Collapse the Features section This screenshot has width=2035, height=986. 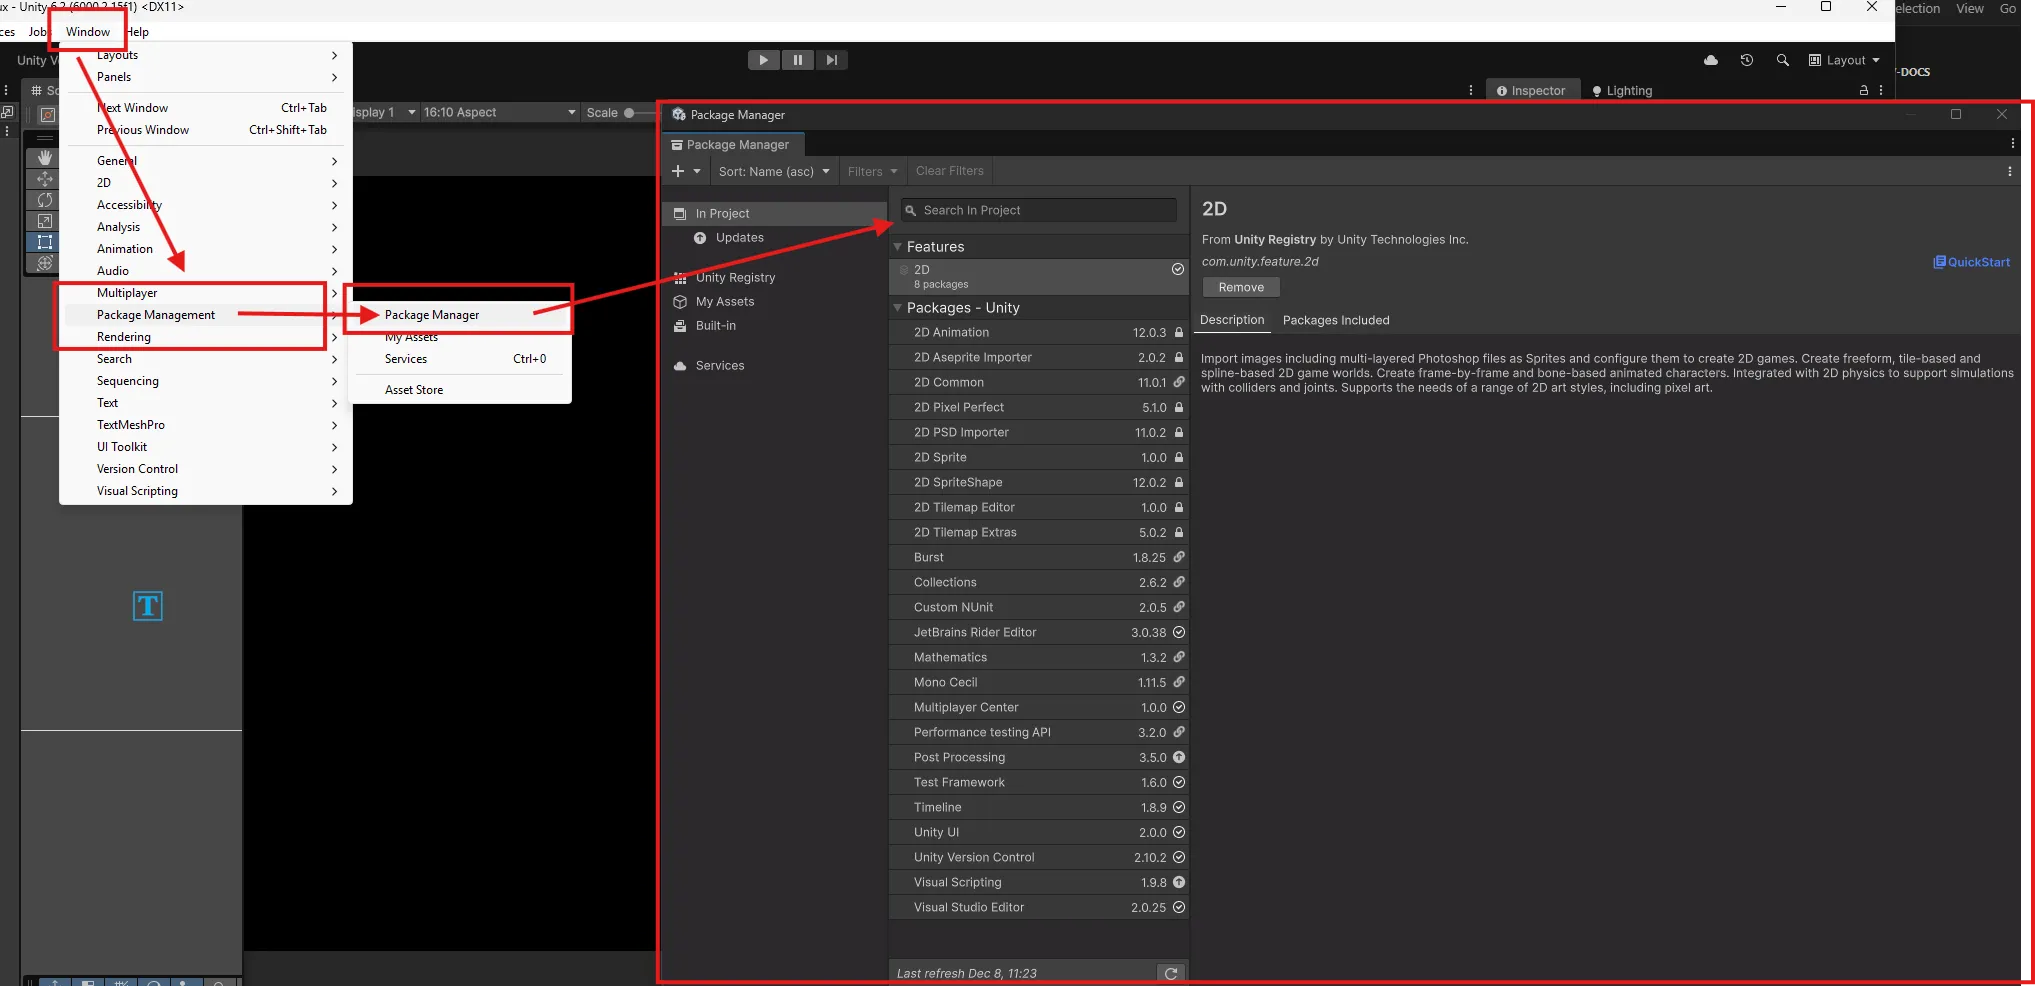pyautogui.click(x=898, y=247)
